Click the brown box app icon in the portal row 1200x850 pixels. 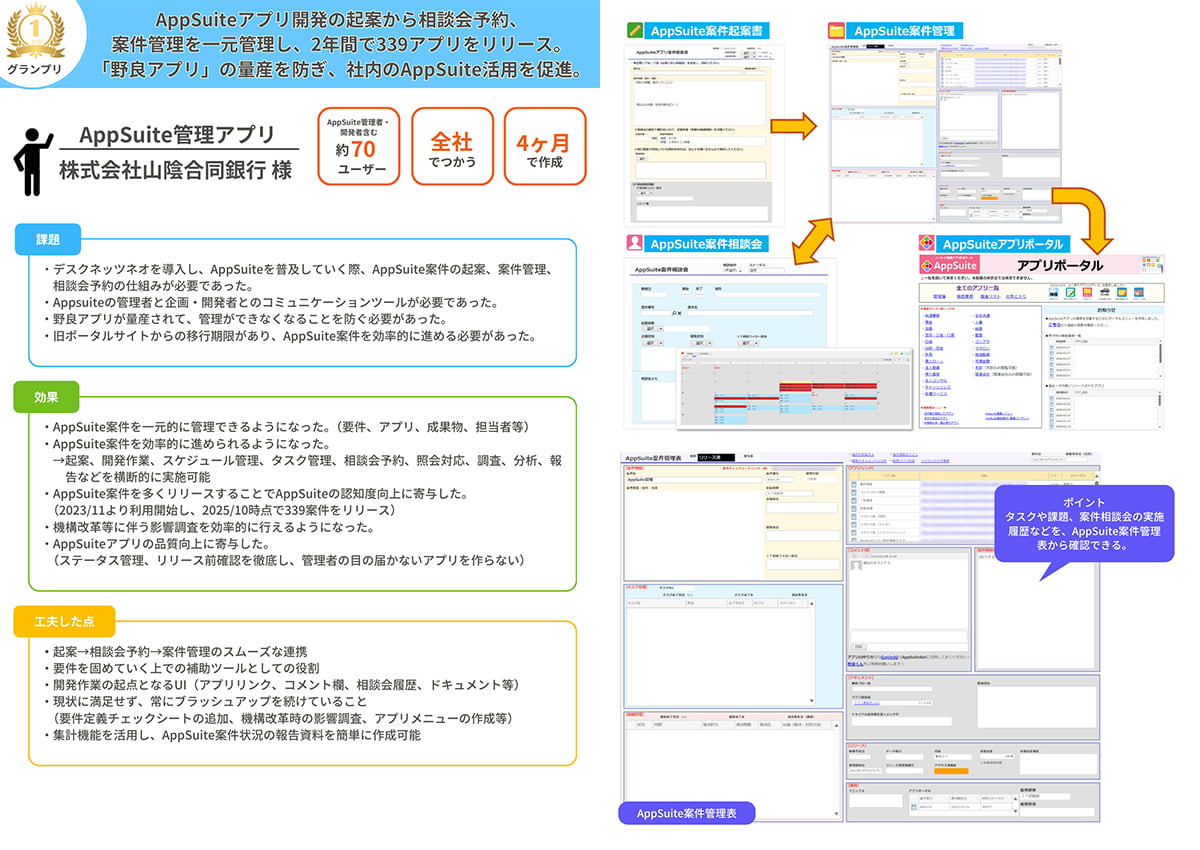(1138, 292)
